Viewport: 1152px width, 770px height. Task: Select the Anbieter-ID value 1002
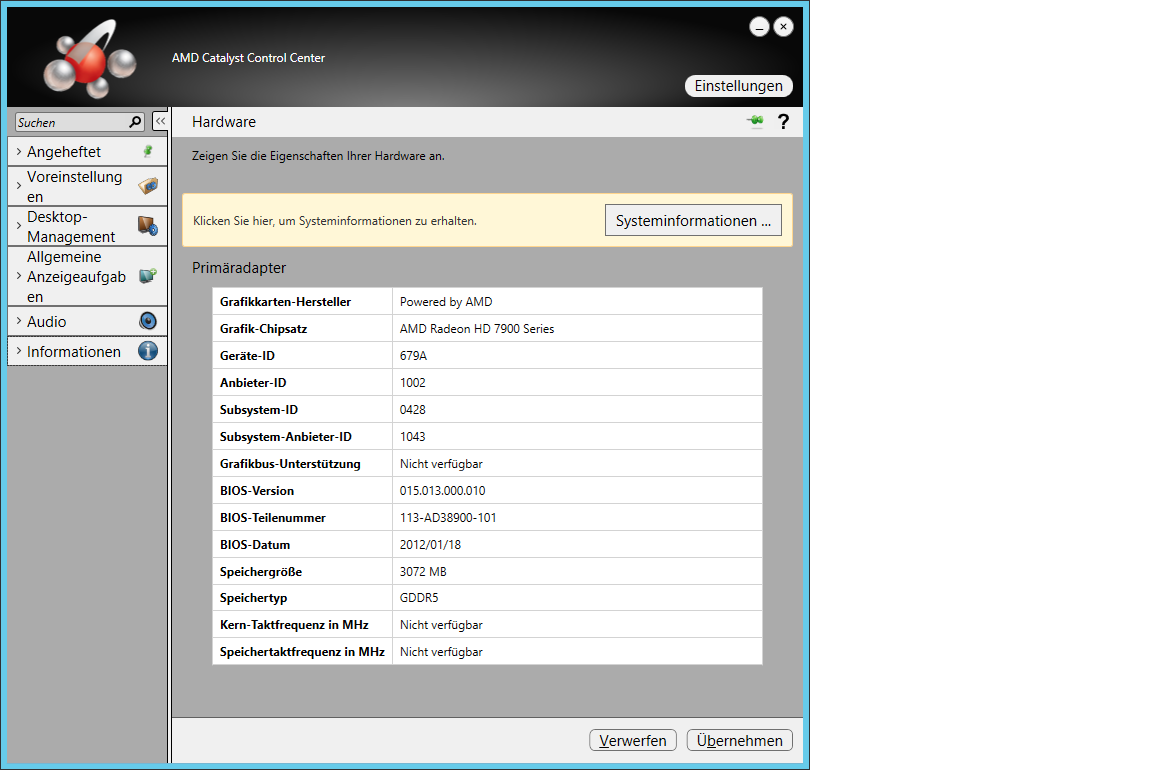click(x=412, y=383)
